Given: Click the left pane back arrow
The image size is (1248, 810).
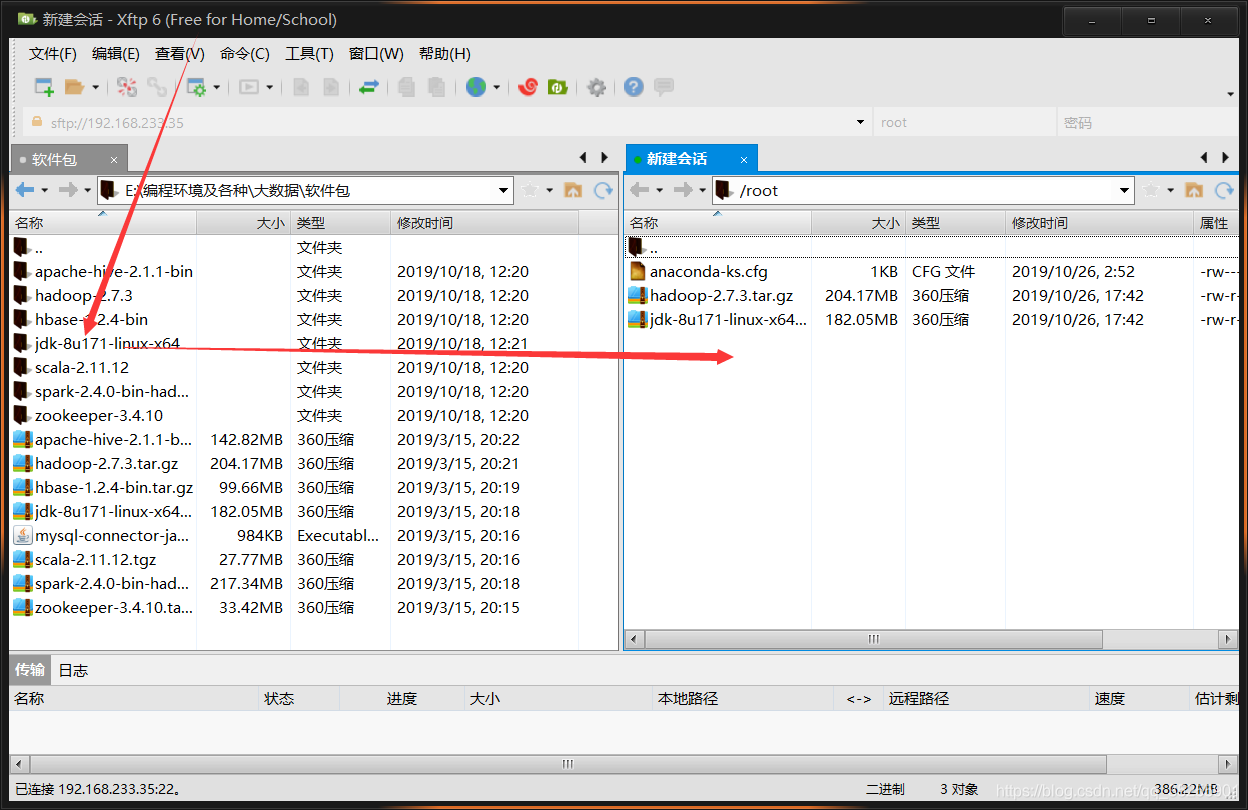Looking at the screenshot, I should point(25,190).
